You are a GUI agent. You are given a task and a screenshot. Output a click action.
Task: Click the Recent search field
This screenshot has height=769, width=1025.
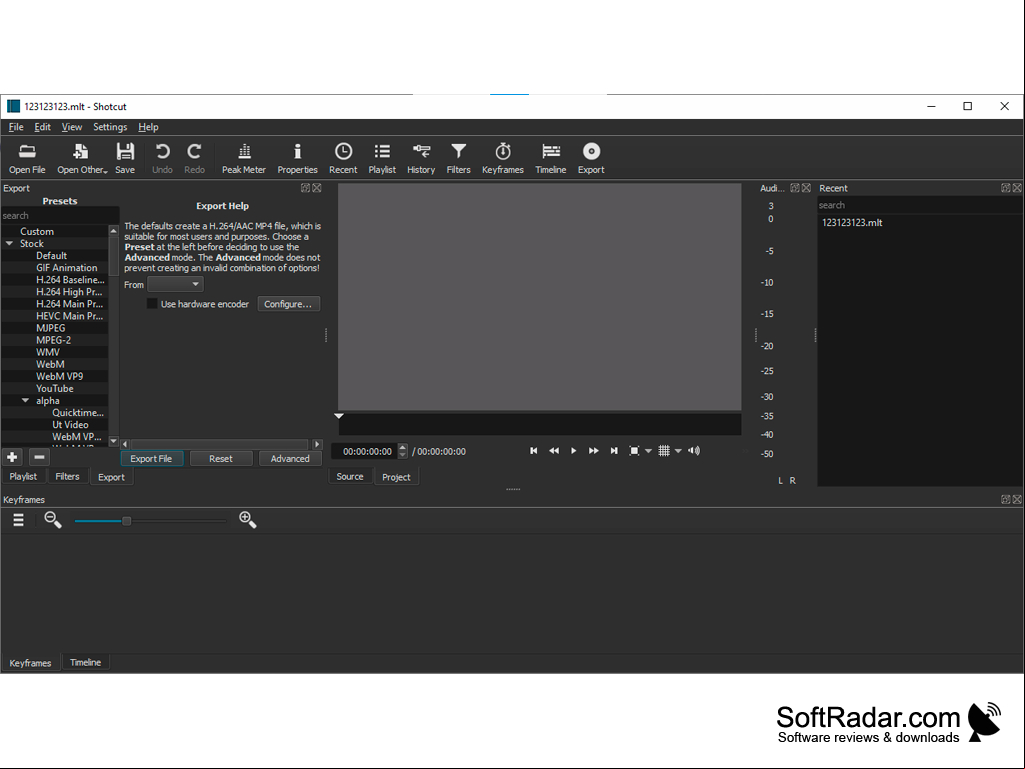pos(919,205)
